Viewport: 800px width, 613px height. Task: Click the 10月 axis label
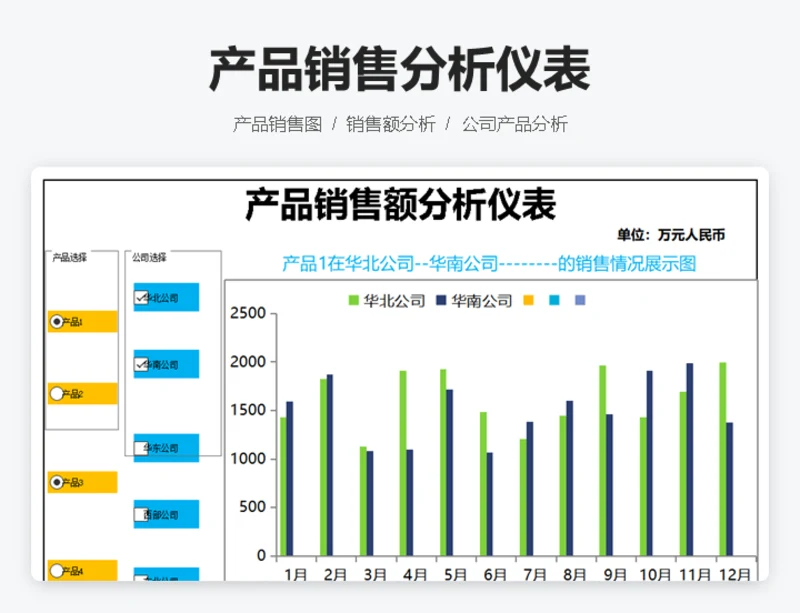[655, 574]
